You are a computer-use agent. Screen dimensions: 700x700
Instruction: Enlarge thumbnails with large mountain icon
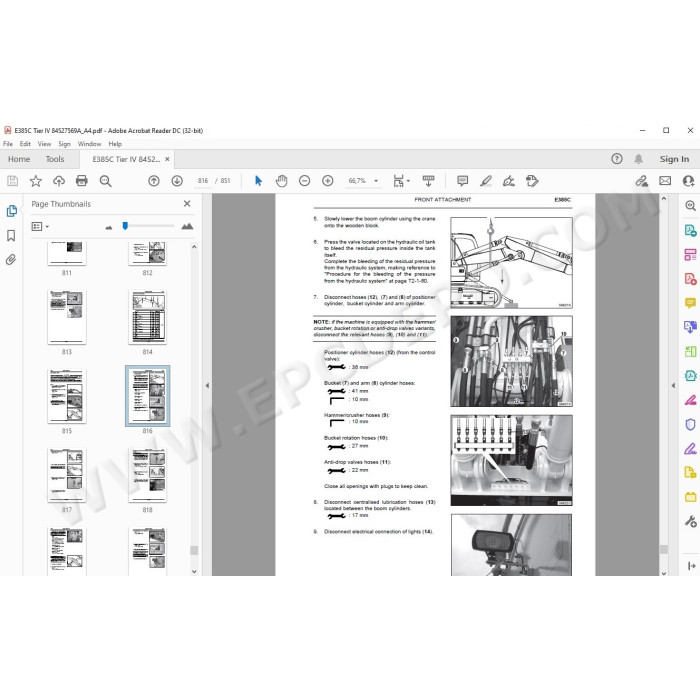[x=188, y=226]
